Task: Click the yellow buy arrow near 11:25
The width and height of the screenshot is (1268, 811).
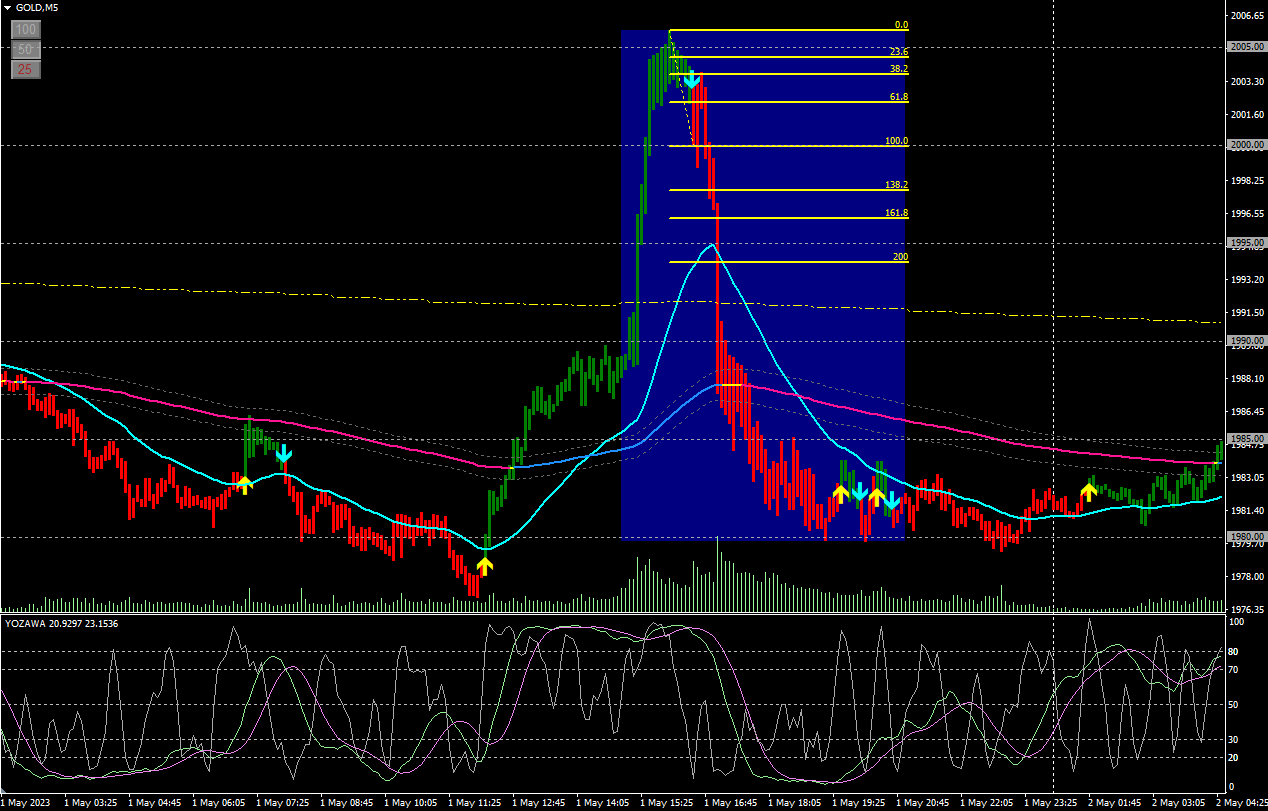Action: 485,566
